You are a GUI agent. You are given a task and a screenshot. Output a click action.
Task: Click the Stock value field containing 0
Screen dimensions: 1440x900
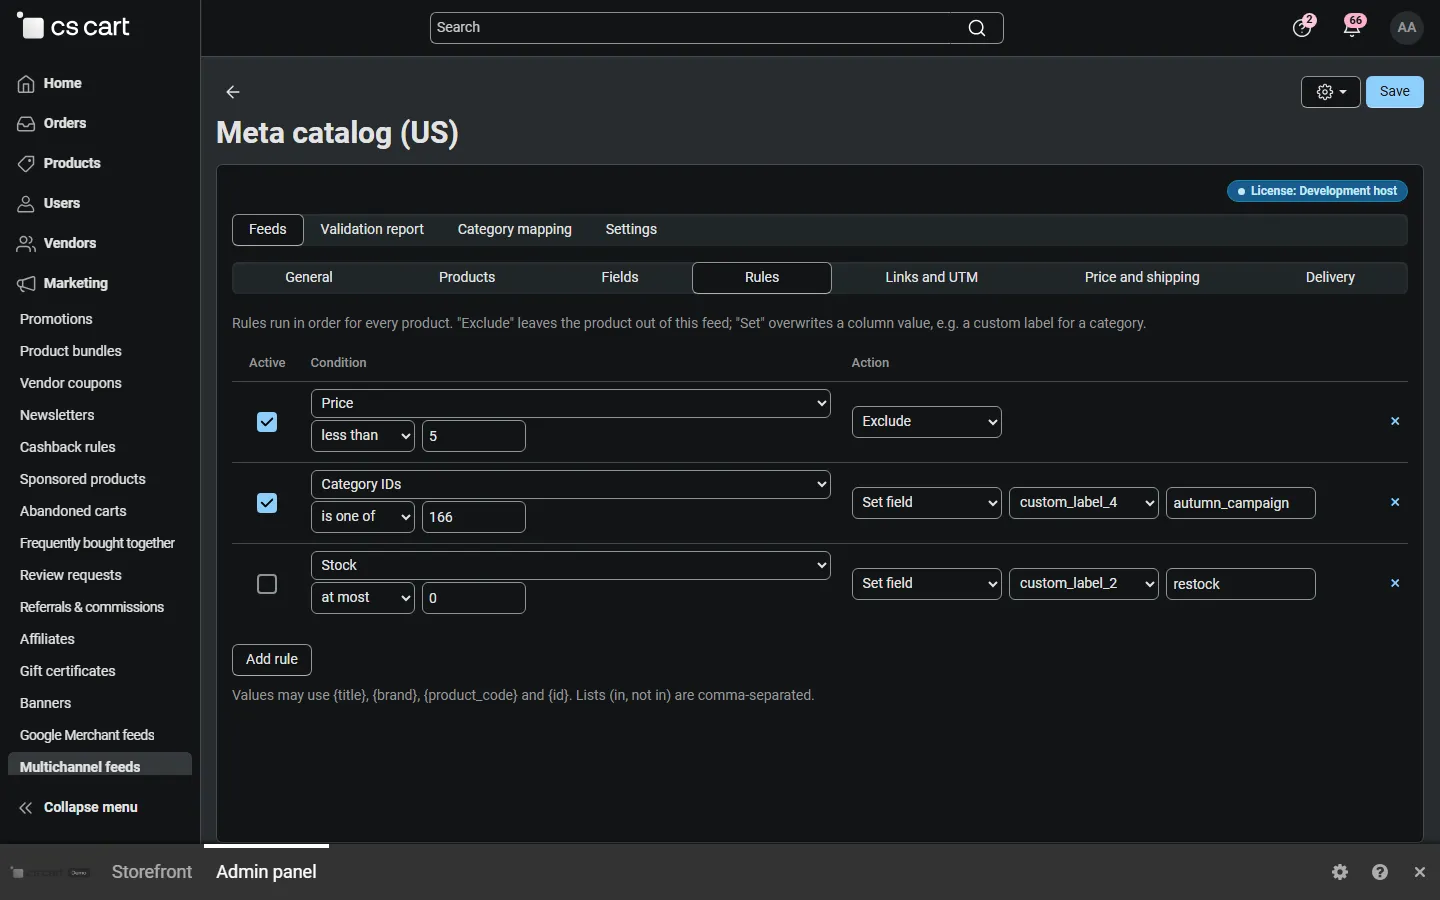pos(474,598)
